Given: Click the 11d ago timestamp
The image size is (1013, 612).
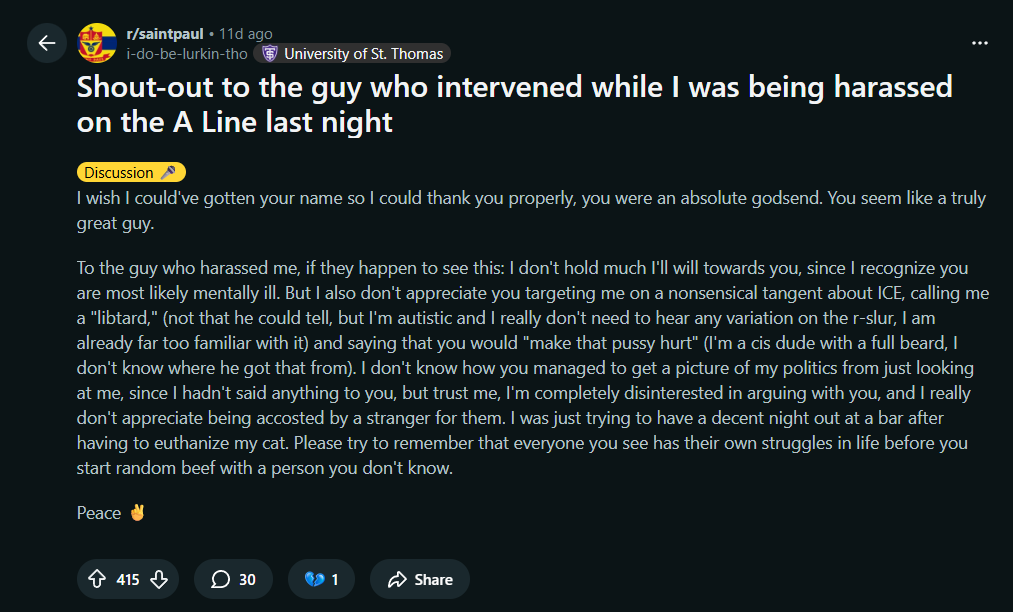Looking at the screenshot, I should tap(245, 34).
